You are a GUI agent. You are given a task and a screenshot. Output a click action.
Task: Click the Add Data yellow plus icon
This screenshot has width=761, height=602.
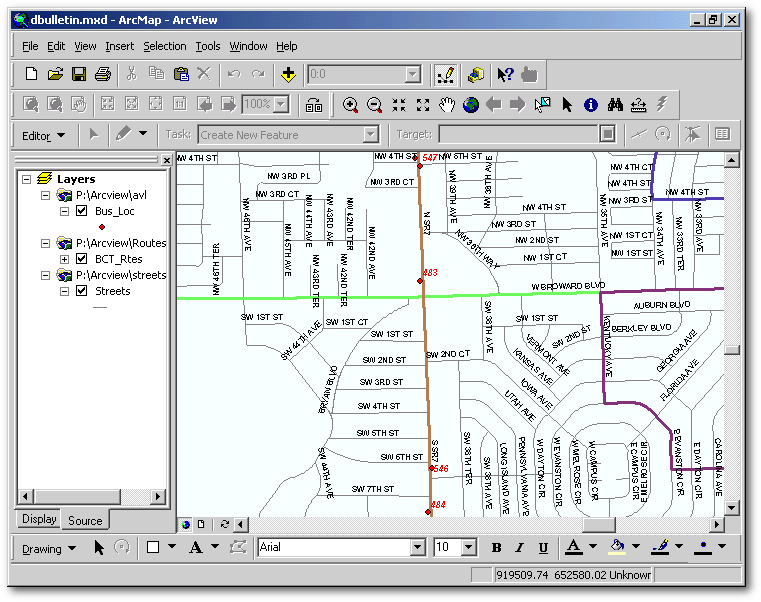pyautogui.click(x=288, y=75)
